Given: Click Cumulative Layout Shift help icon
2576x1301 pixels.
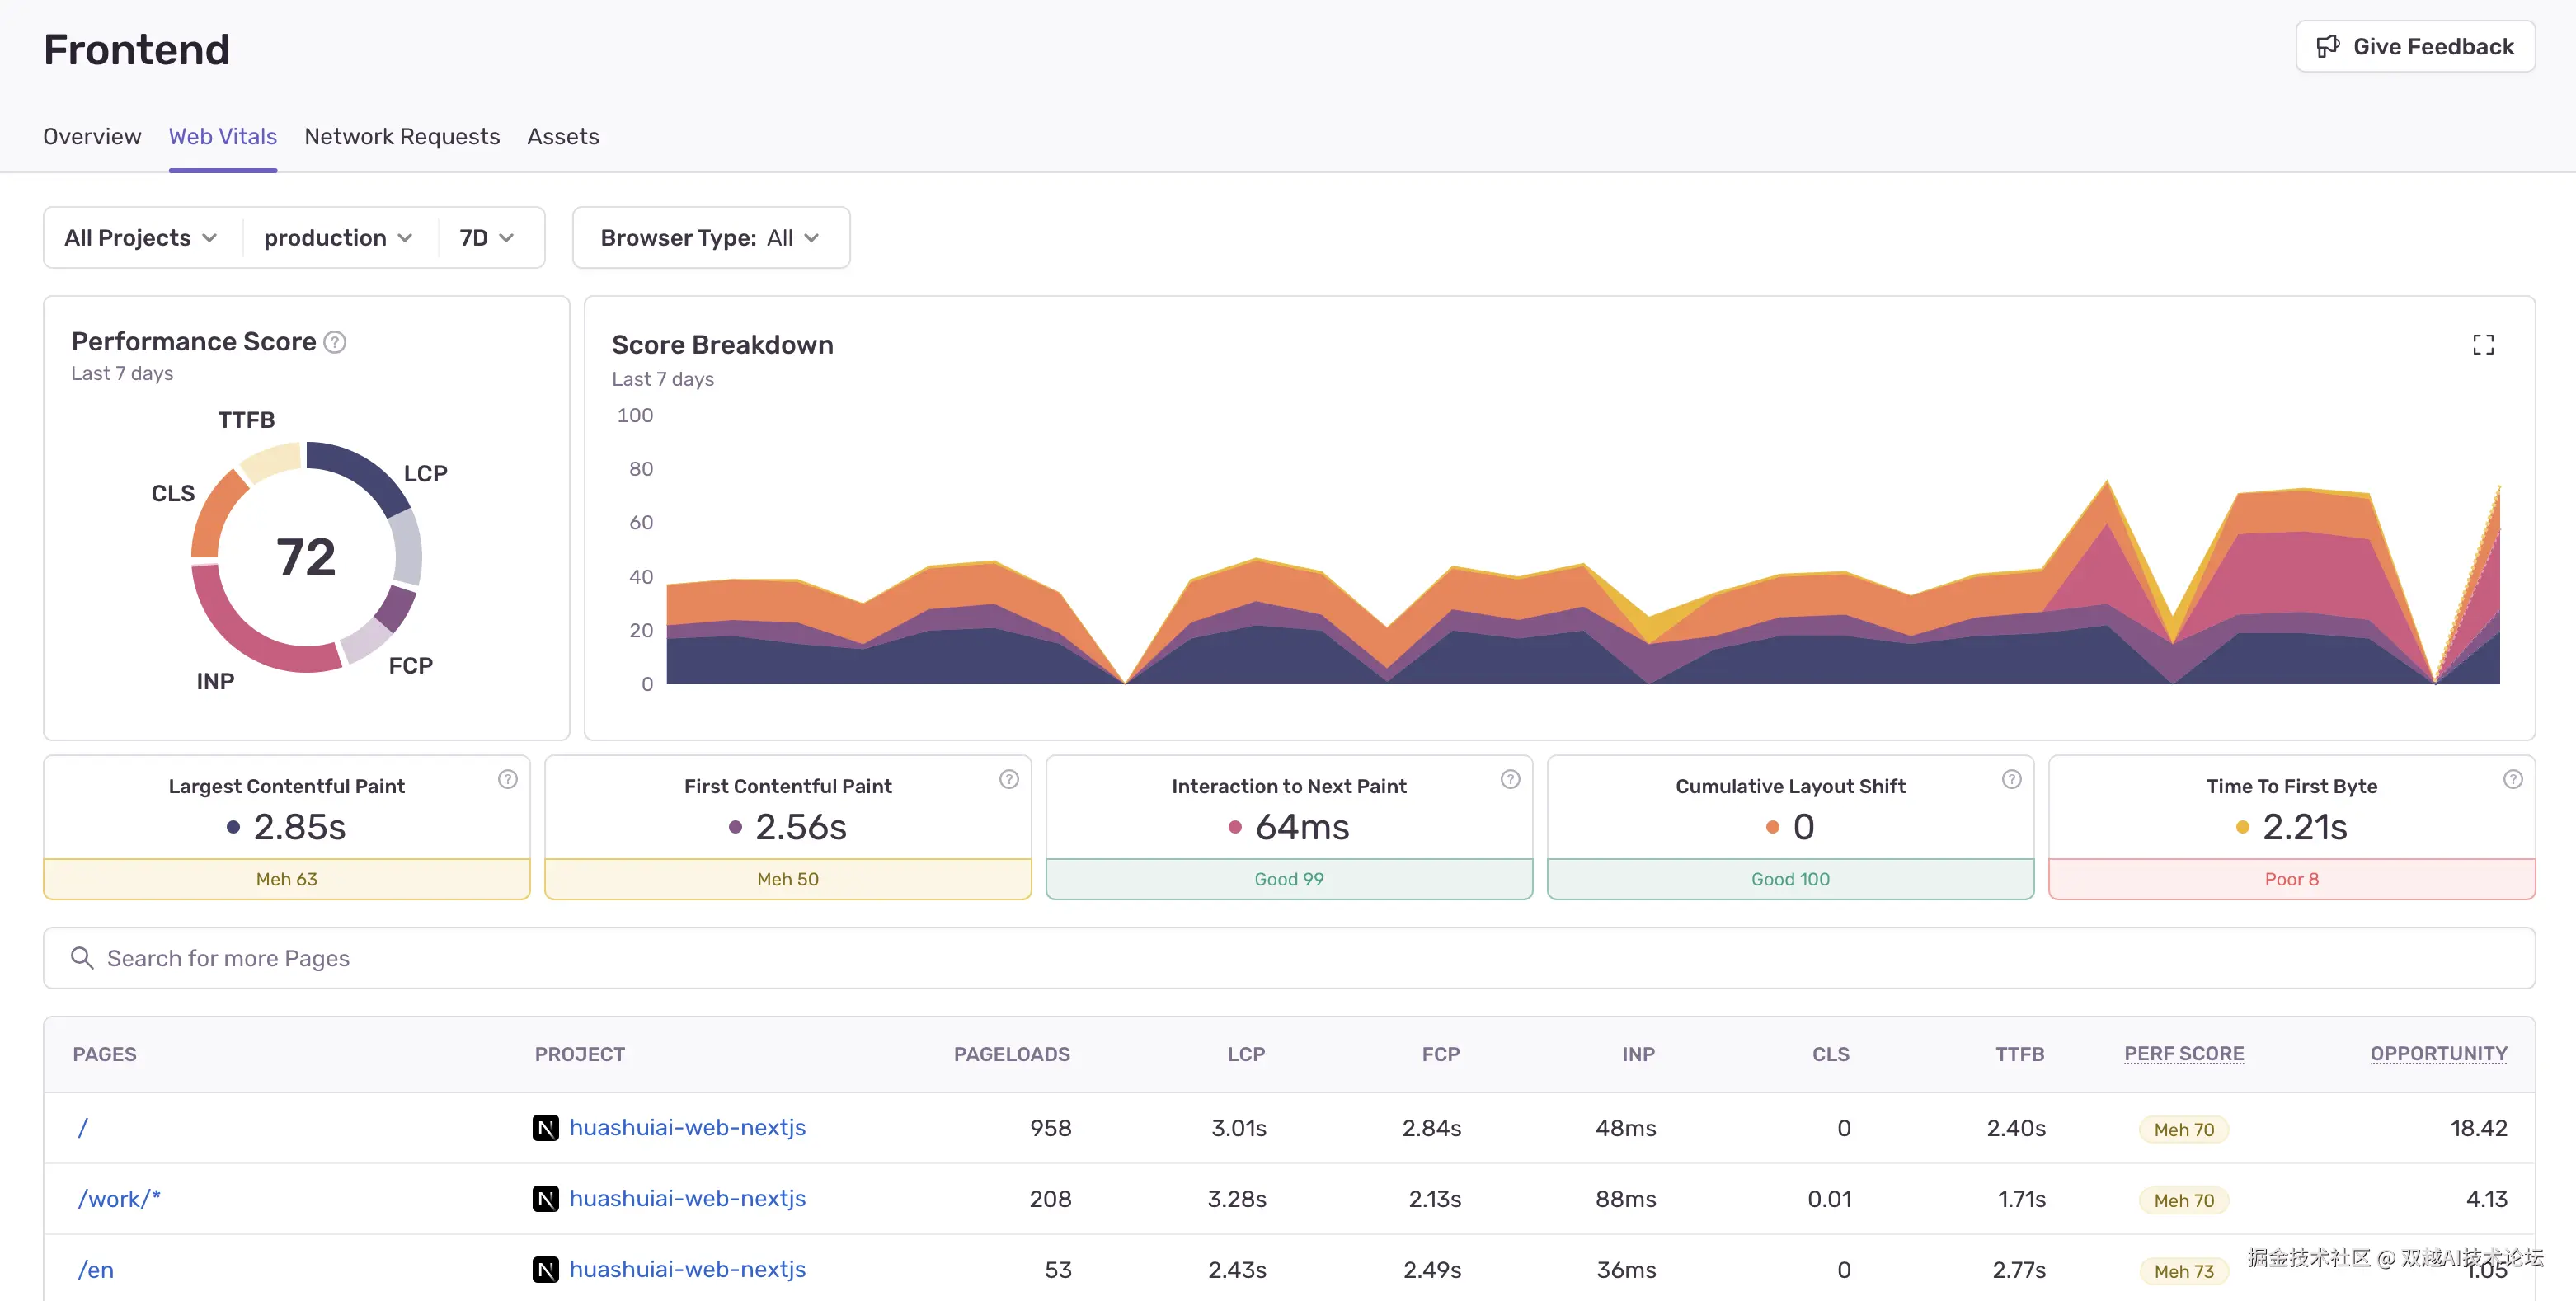Looking at the screenshot, I should click(2011, 779).
